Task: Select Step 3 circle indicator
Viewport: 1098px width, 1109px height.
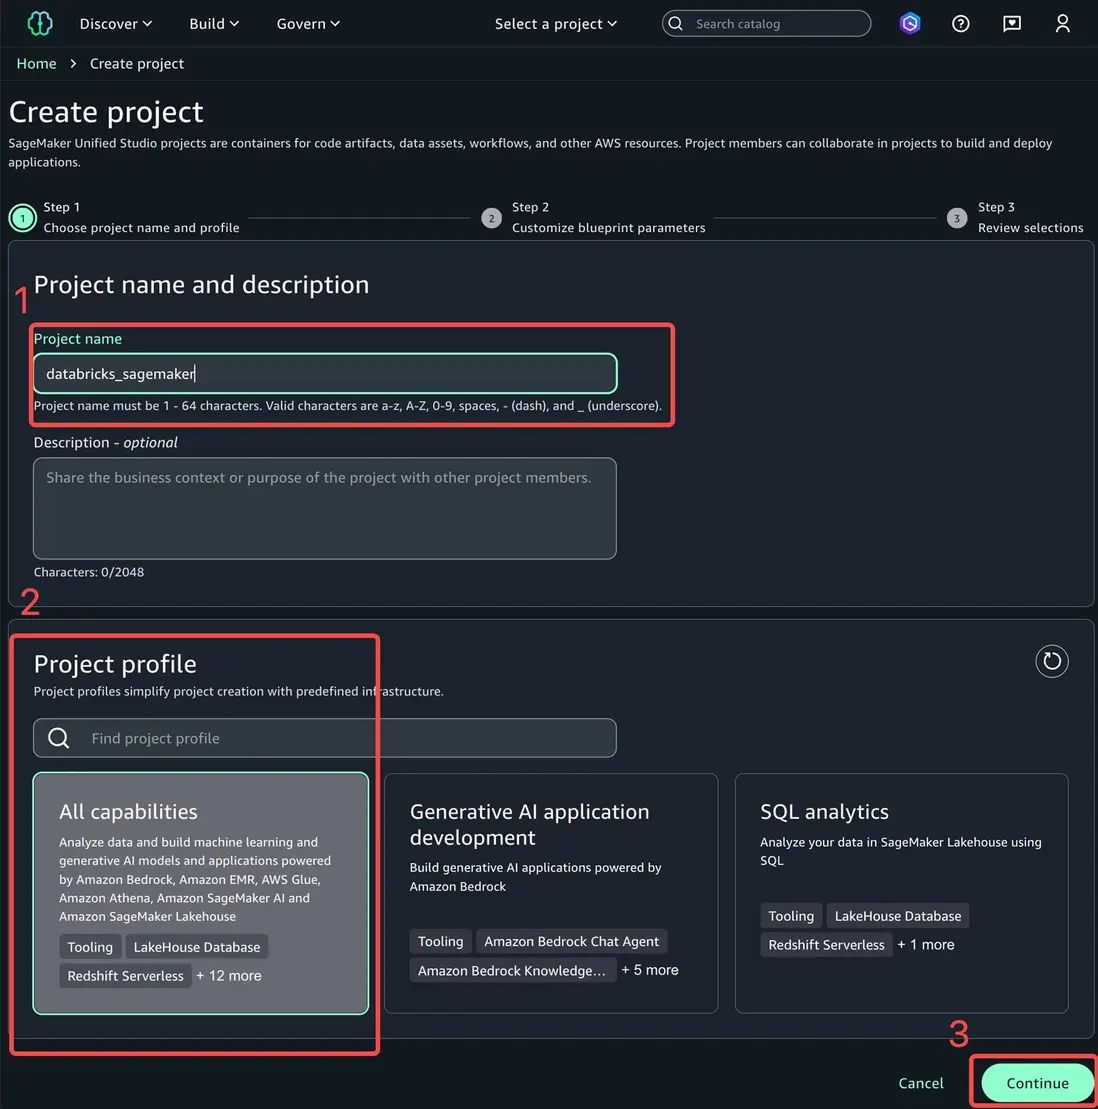Action: tap(957, 218)
